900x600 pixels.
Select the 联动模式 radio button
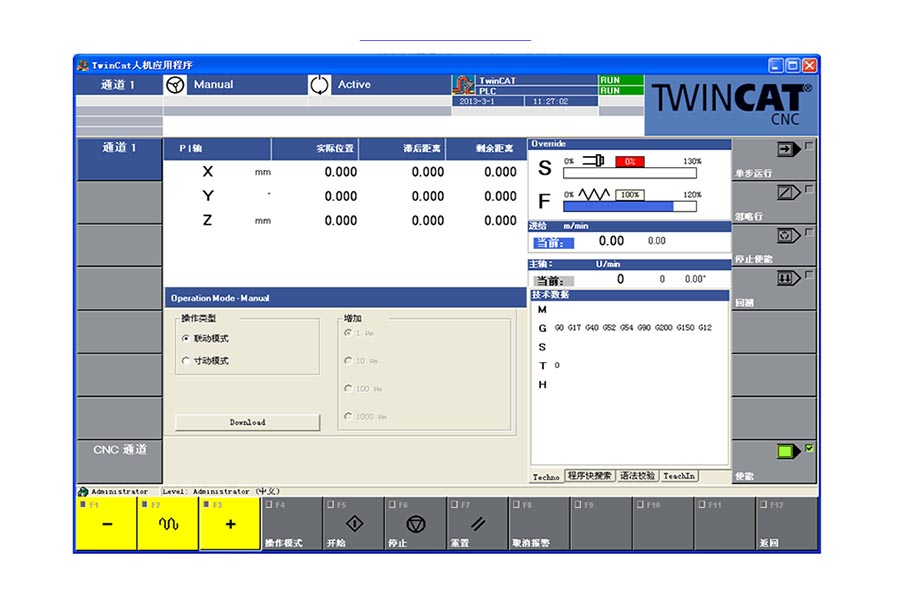tap(185, 339)
